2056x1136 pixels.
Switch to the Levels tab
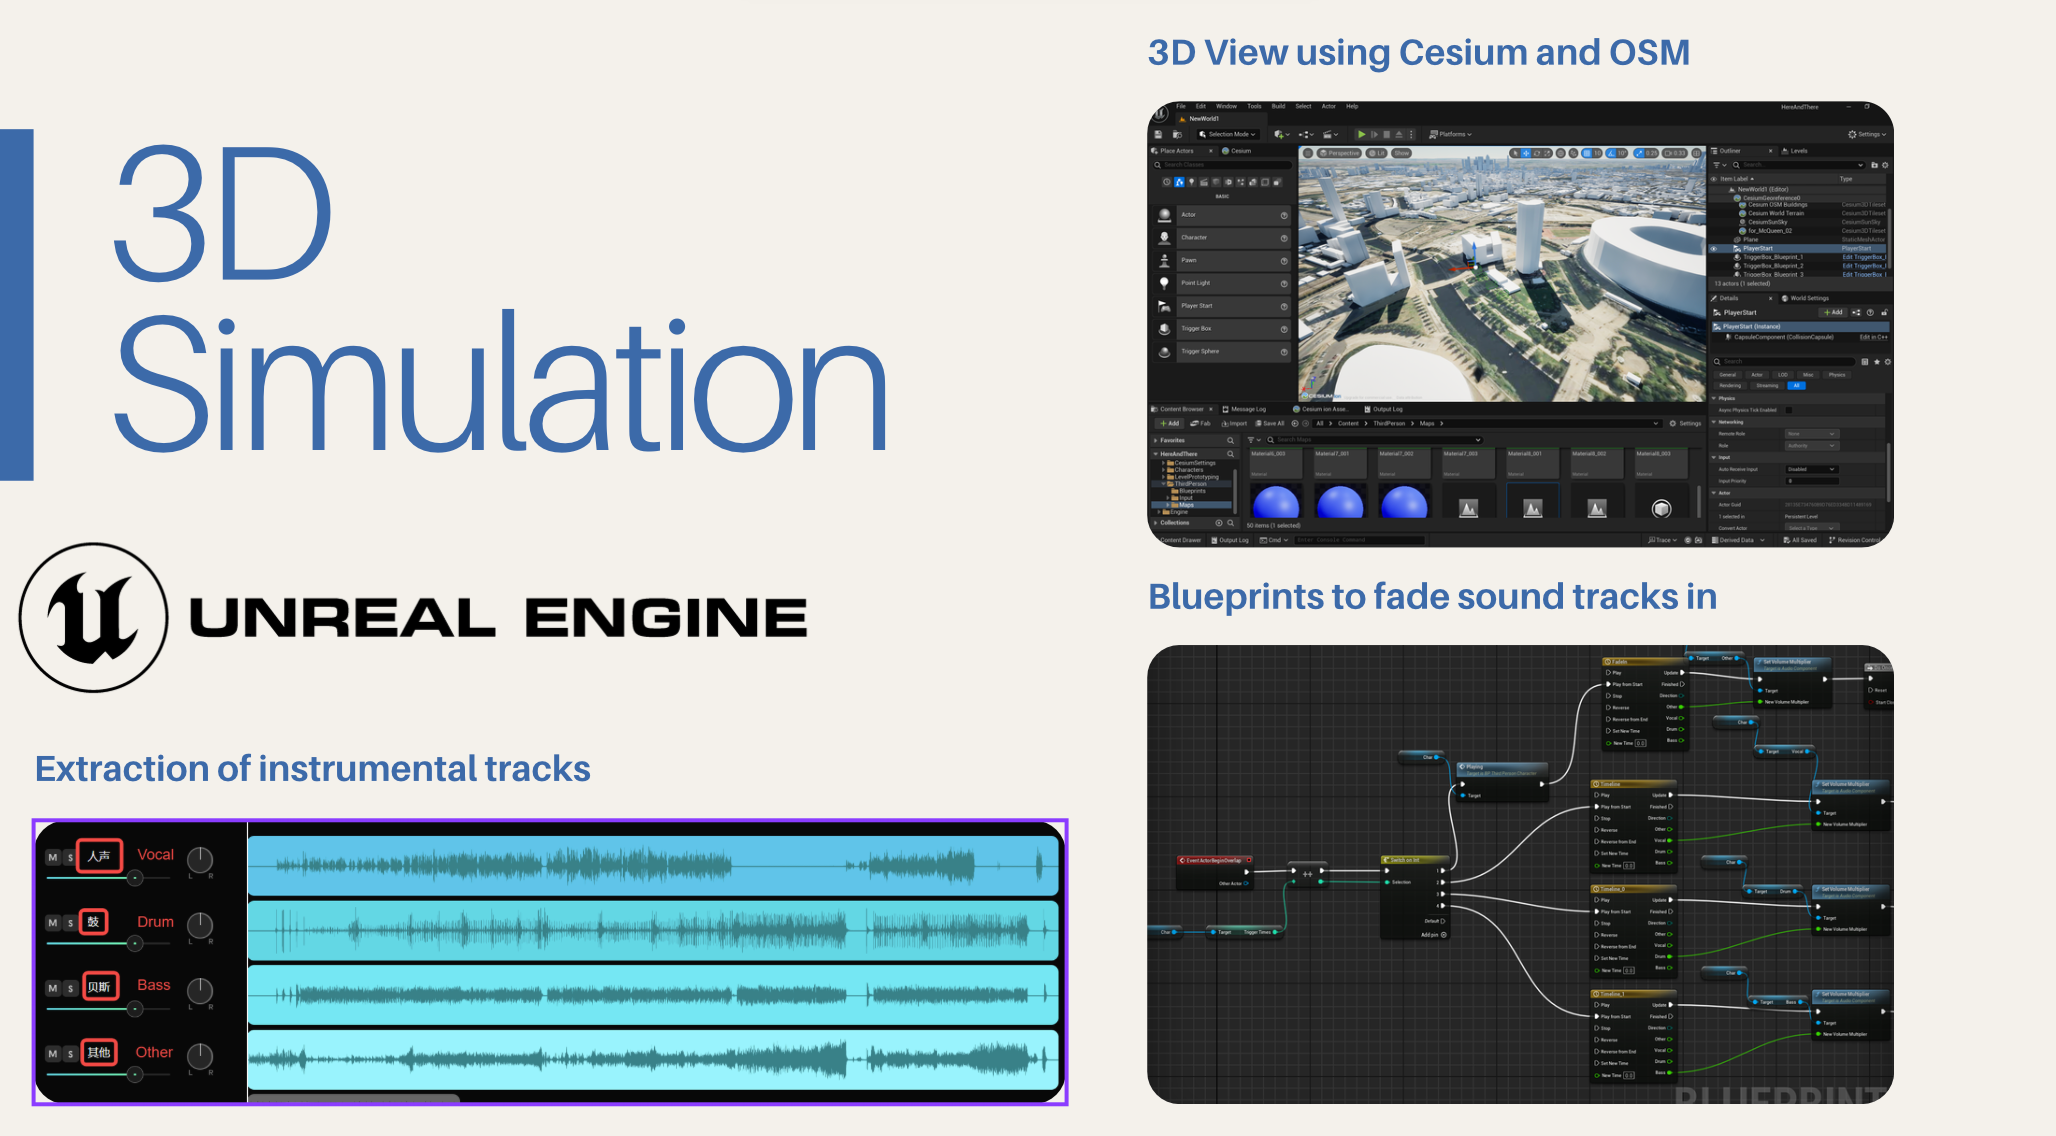(1795, 151)
